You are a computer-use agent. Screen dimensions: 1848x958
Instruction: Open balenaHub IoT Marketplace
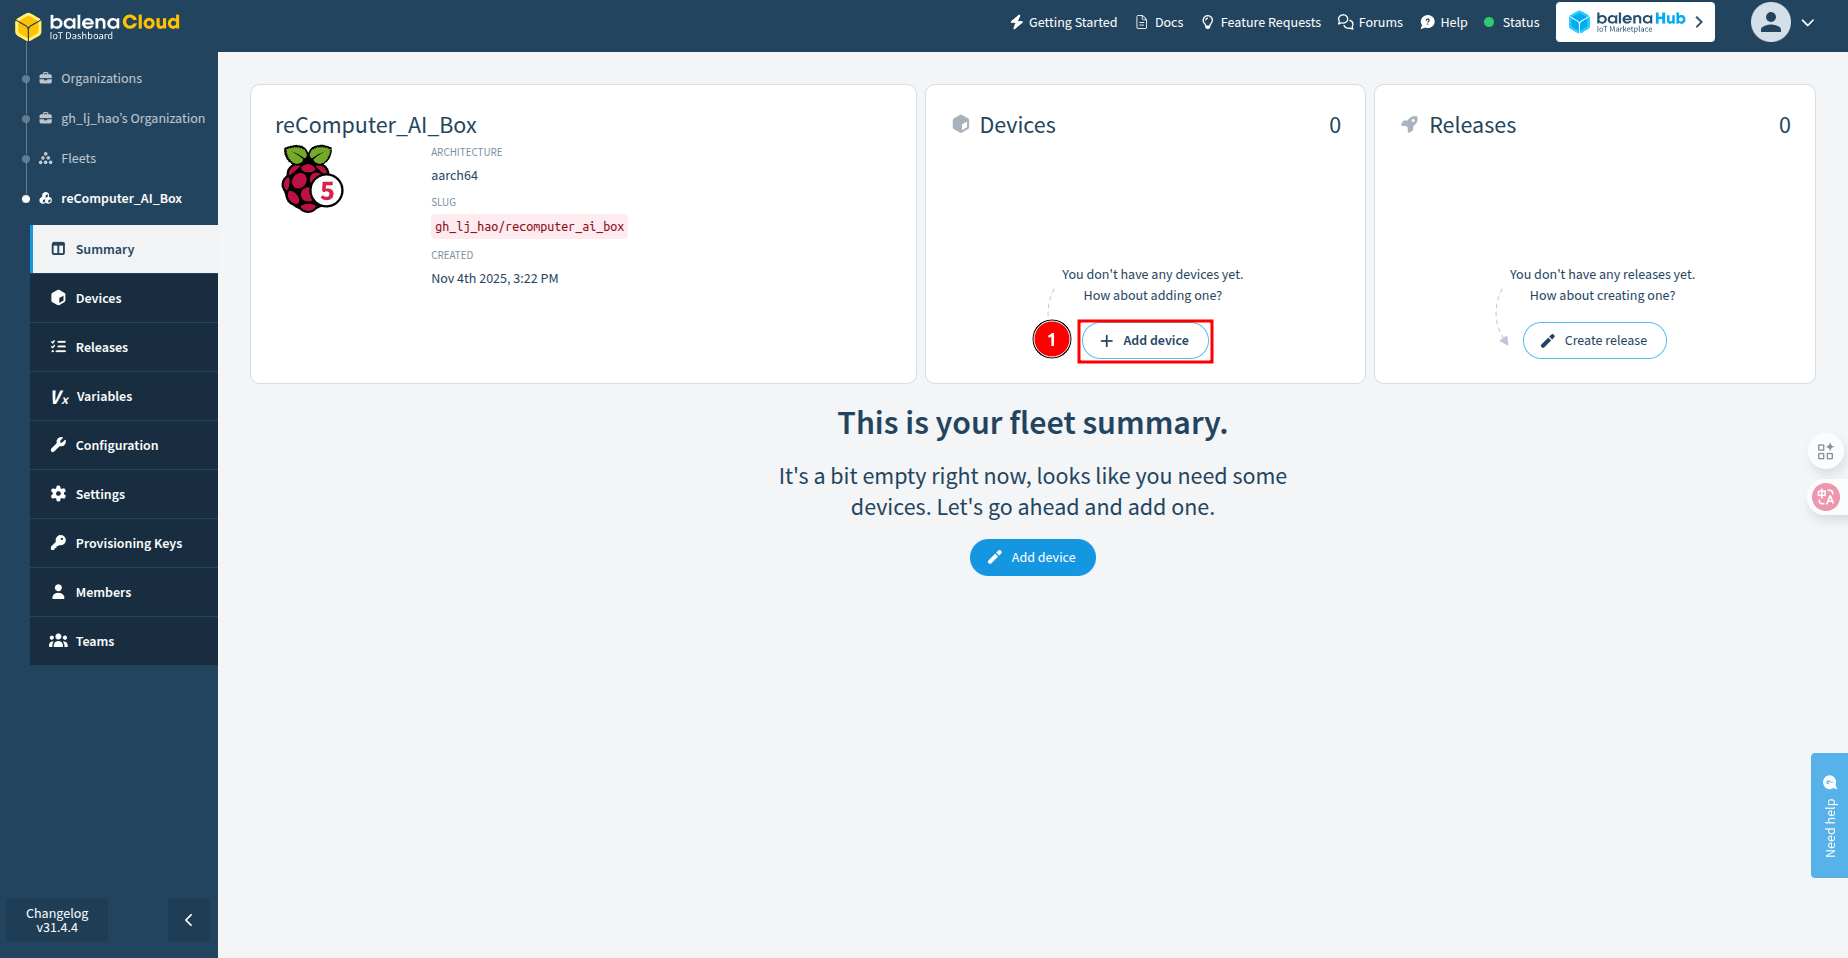tap(1634, 22)
